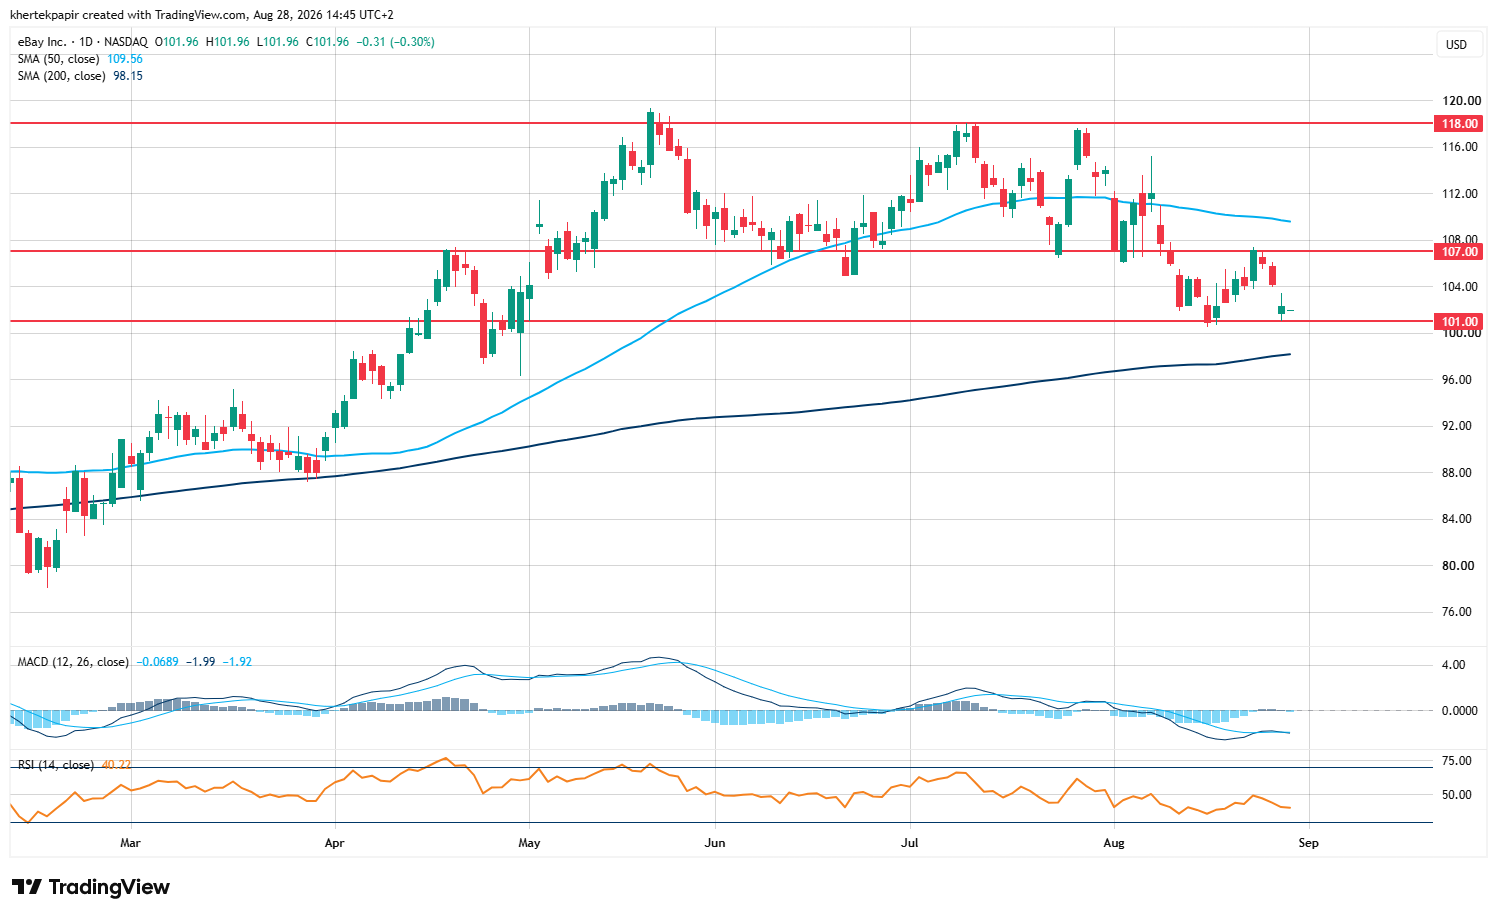Select the eBay Inc. symbol title

(x=42, y=42)
